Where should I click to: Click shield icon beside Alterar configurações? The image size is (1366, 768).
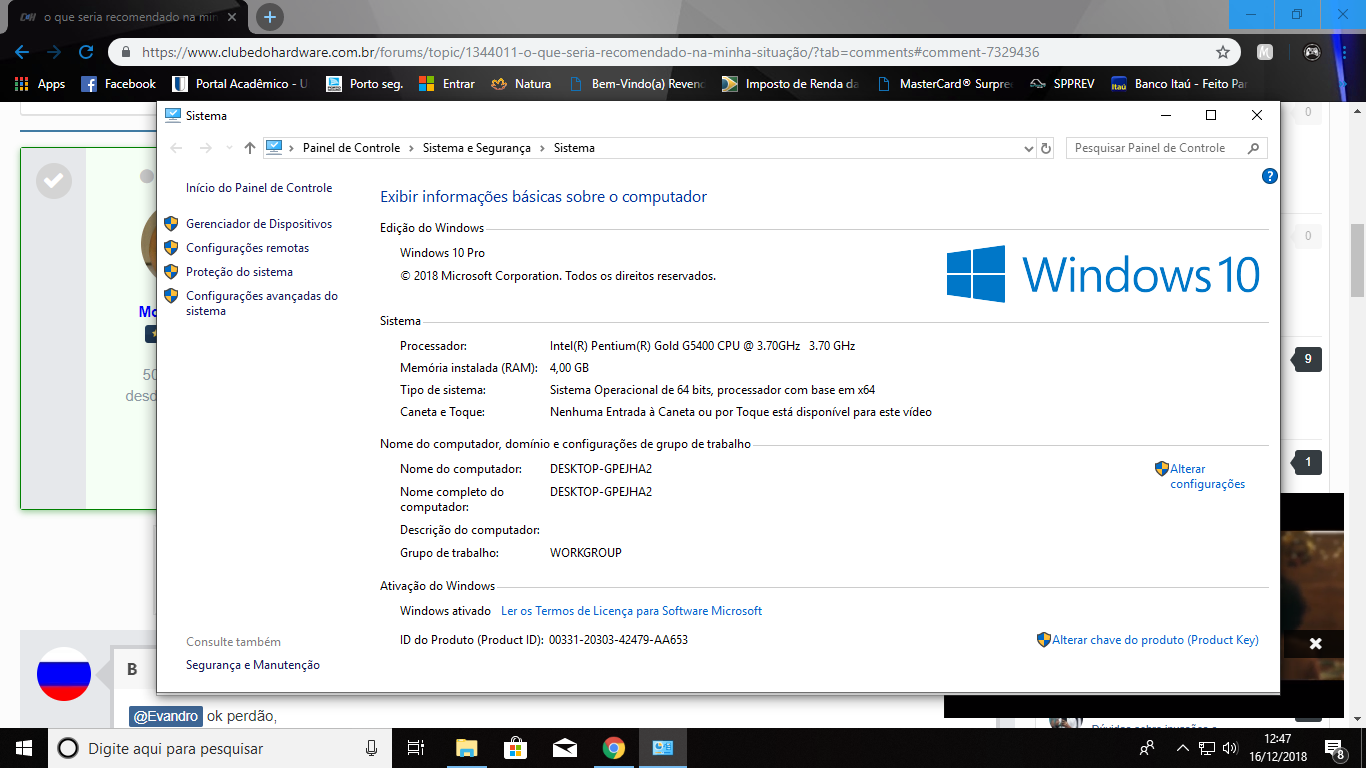(1162, 468)
